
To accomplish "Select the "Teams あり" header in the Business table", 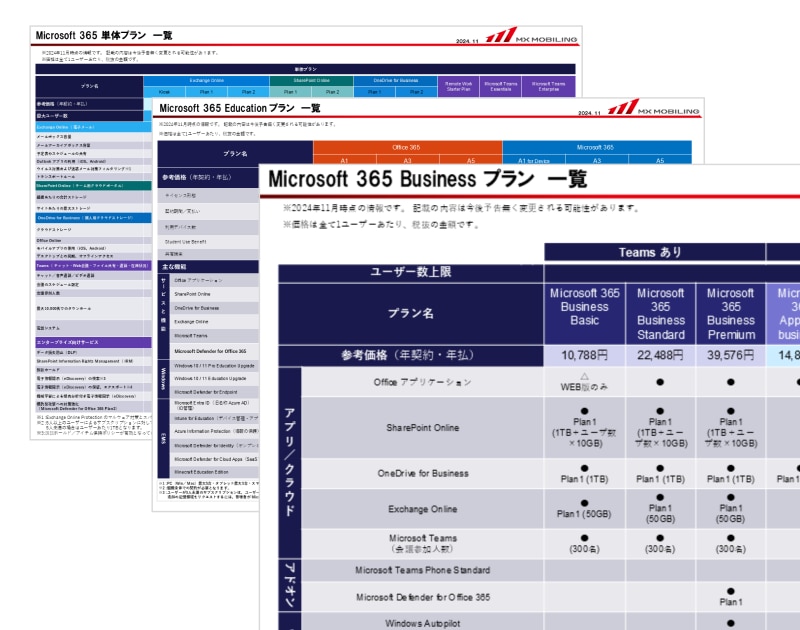I will [x=655, y=252].
